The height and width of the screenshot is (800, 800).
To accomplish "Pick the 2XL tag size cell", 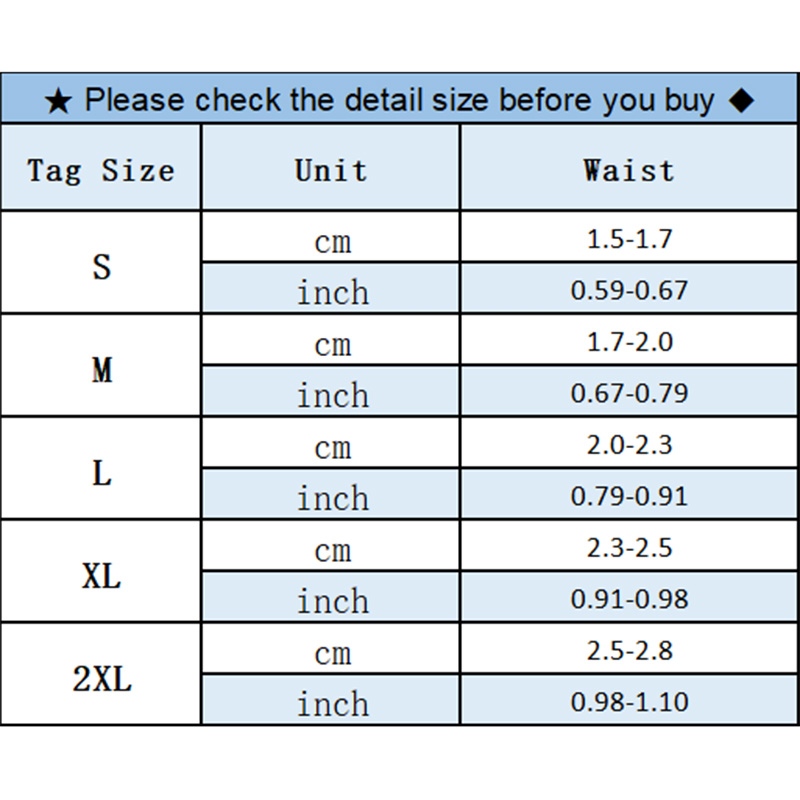I will click(101, 679).
